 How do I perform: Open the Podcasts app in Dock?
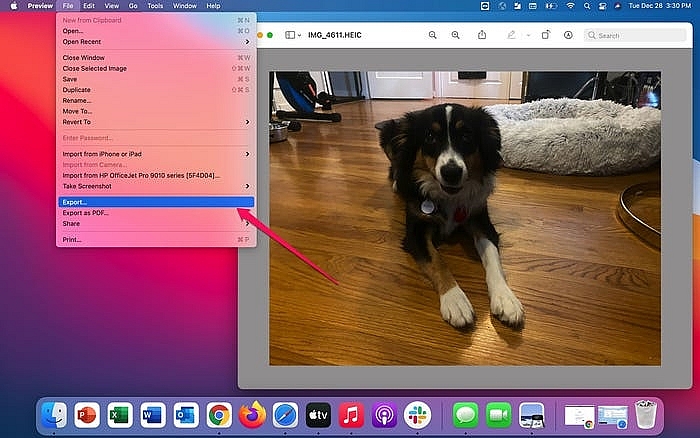click(x=384, y=414)
